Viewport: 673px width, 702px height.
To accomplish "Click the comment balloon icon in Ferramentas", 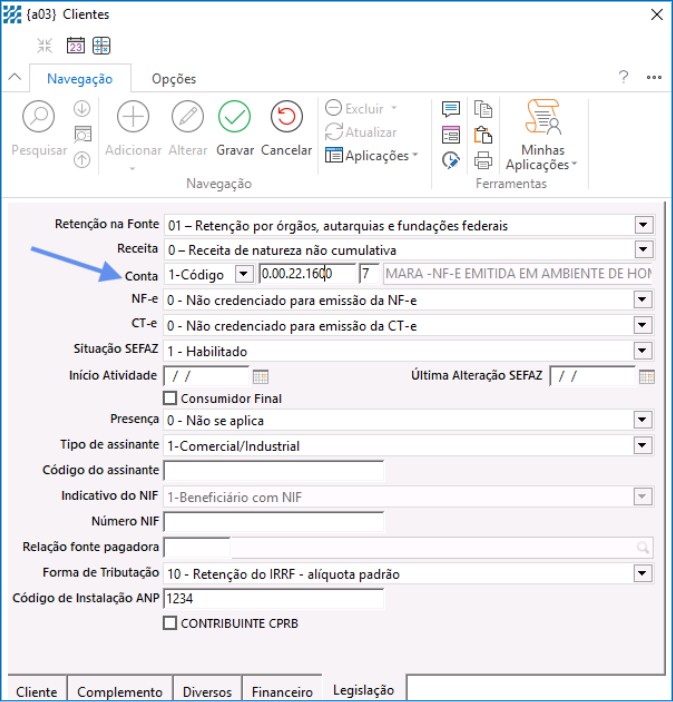I will [451, 110].
